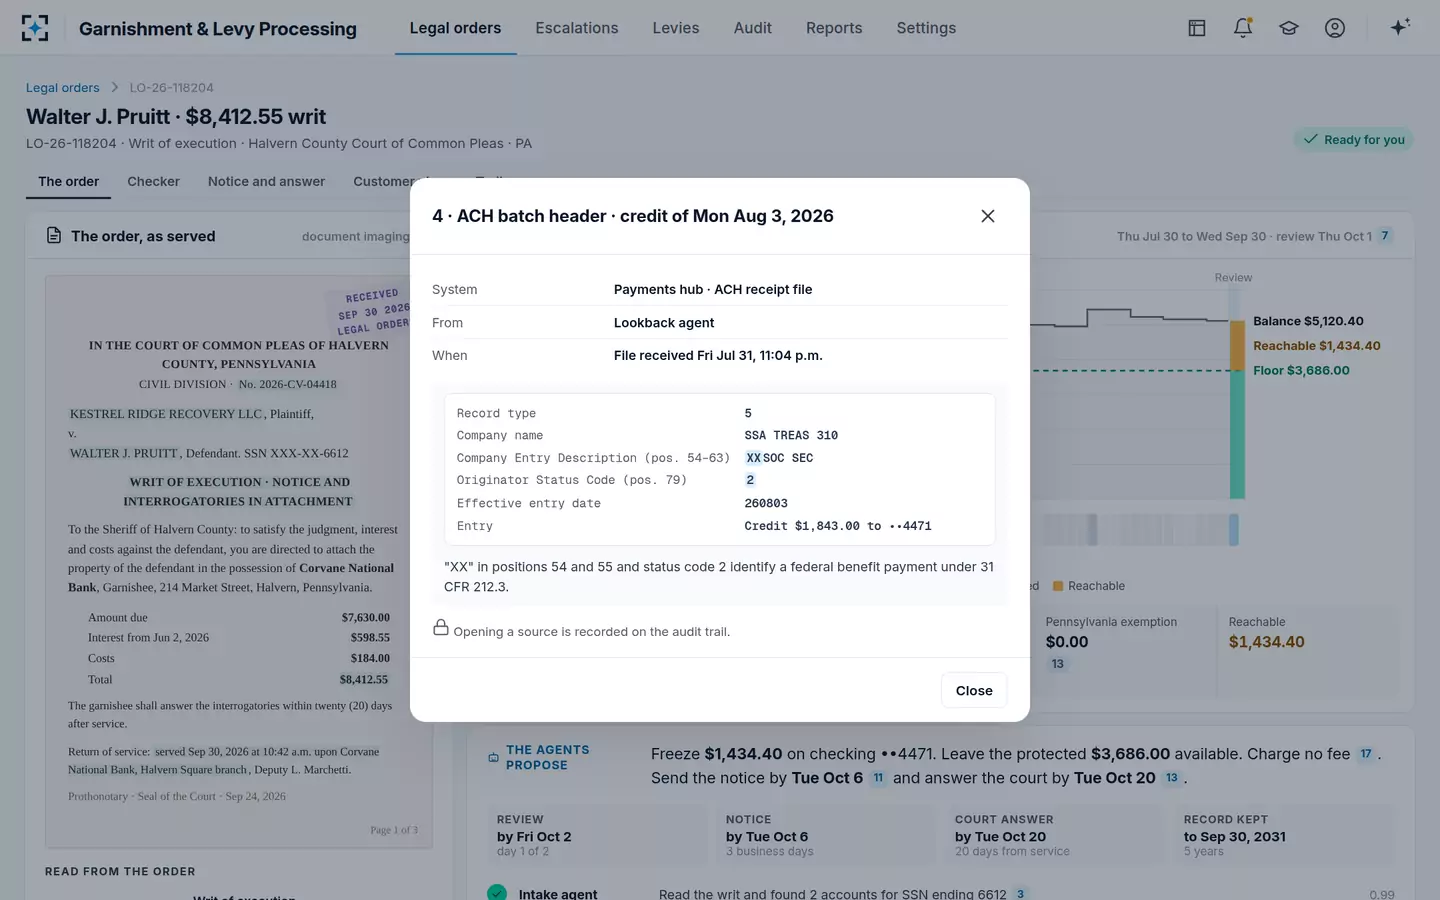Click the highlighted XX in Company Entry Description

(x=753, y=458)
